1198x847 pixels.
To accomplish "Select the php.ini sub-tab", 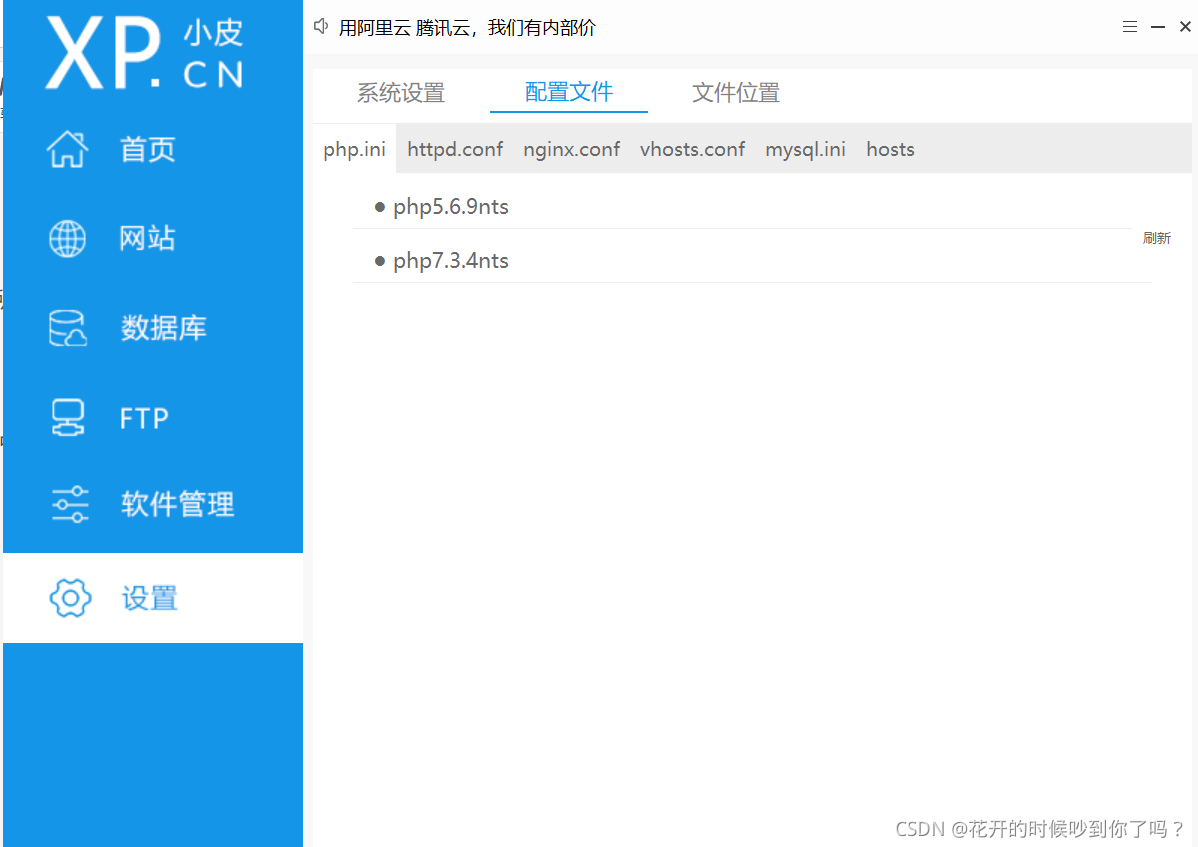I will coord(355,149).
